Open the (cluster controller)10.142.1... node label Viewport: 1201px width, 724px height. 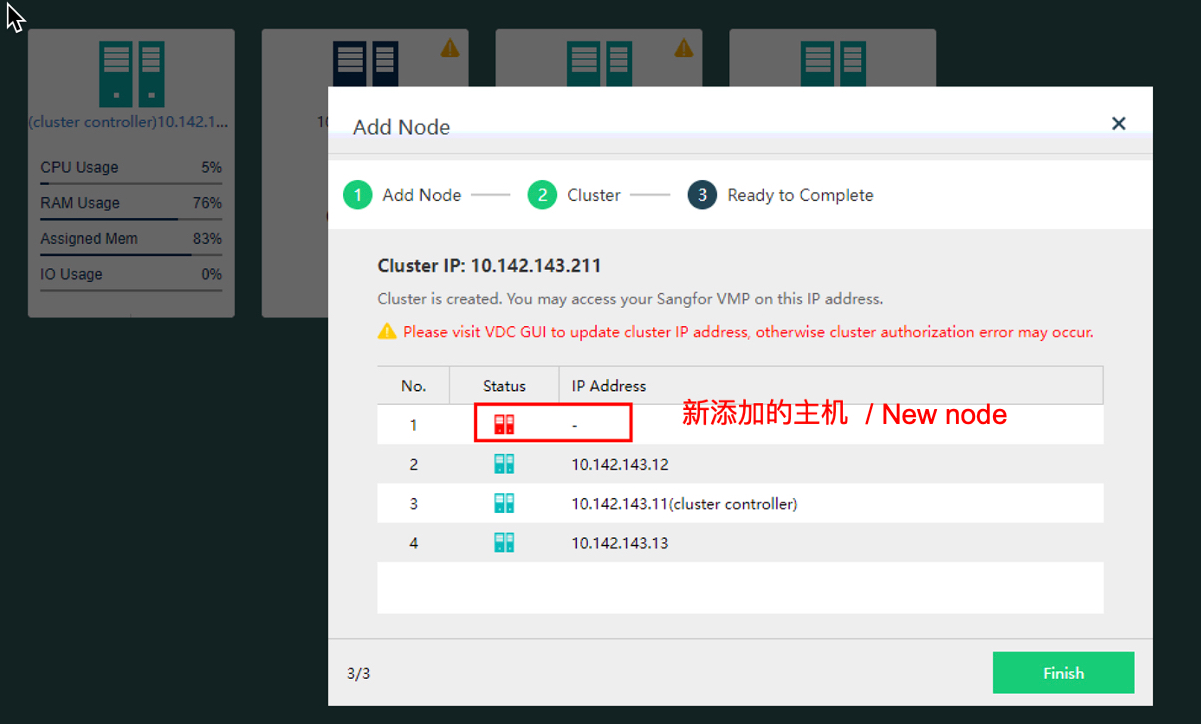click(129, 122)
